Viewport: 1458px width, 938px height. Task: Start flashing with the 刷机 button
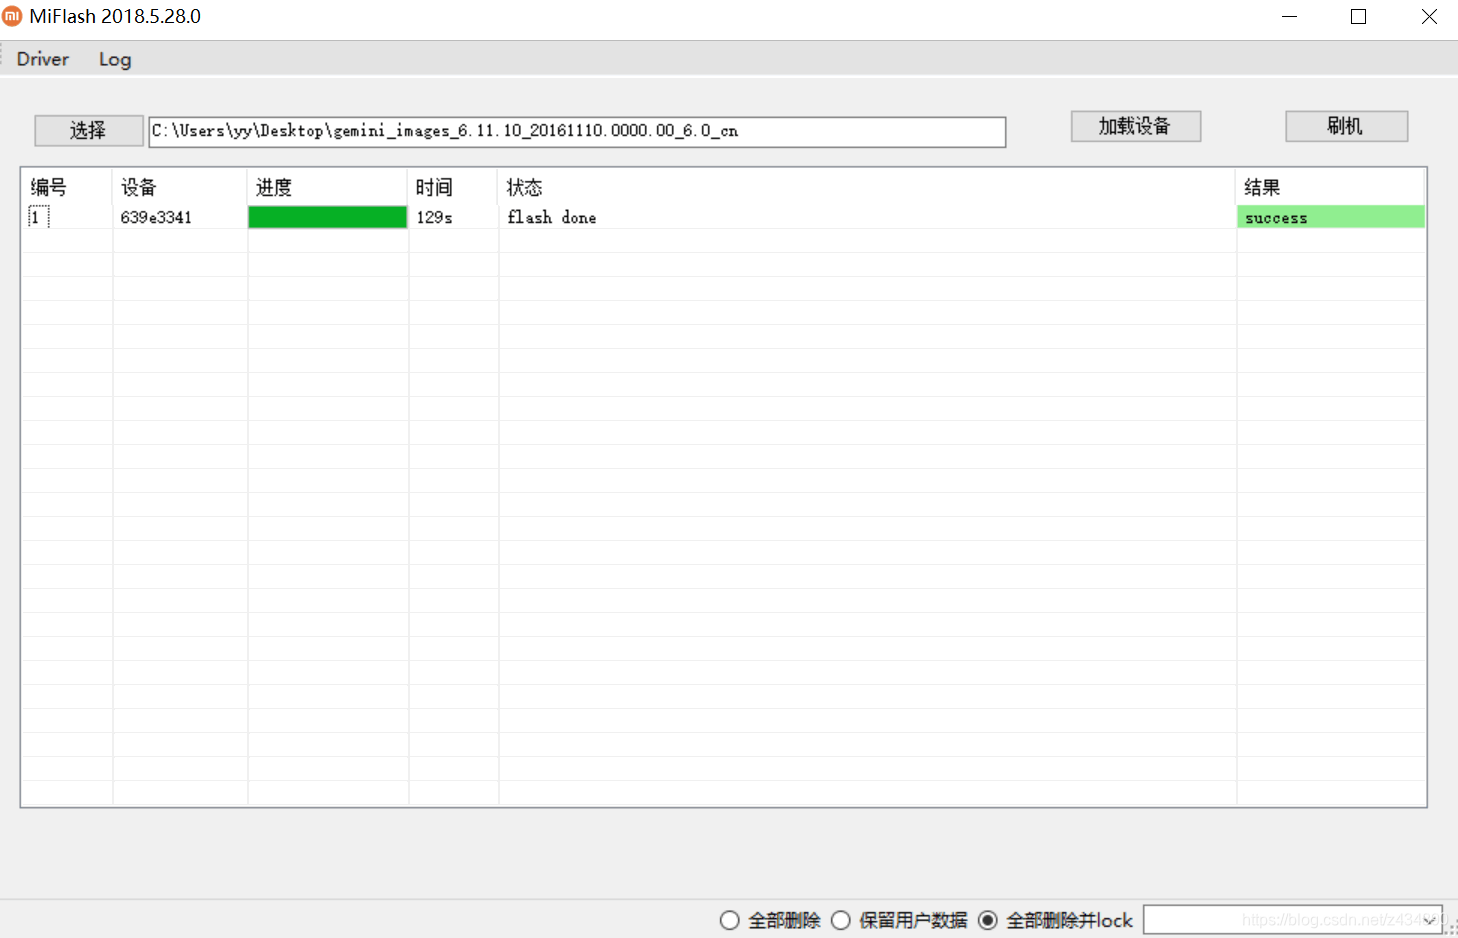tap(1346, 126)
